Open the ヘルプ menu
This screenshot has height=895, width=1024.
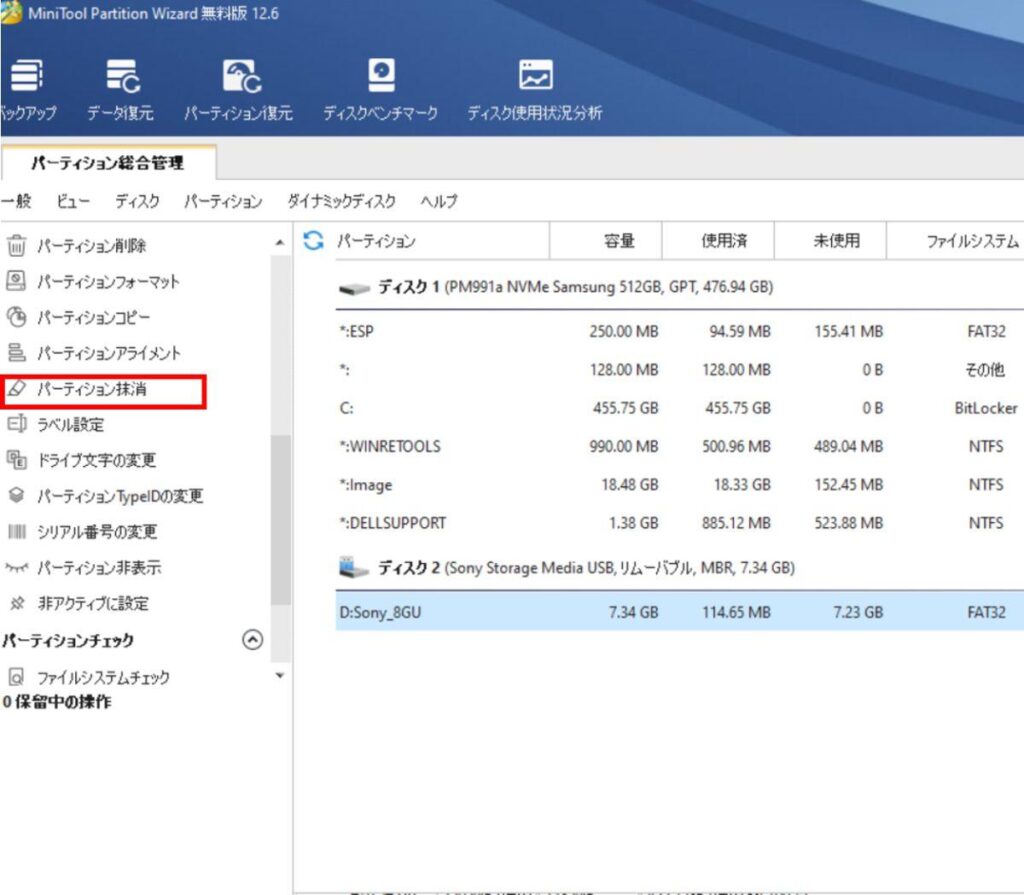coord(439,201)
